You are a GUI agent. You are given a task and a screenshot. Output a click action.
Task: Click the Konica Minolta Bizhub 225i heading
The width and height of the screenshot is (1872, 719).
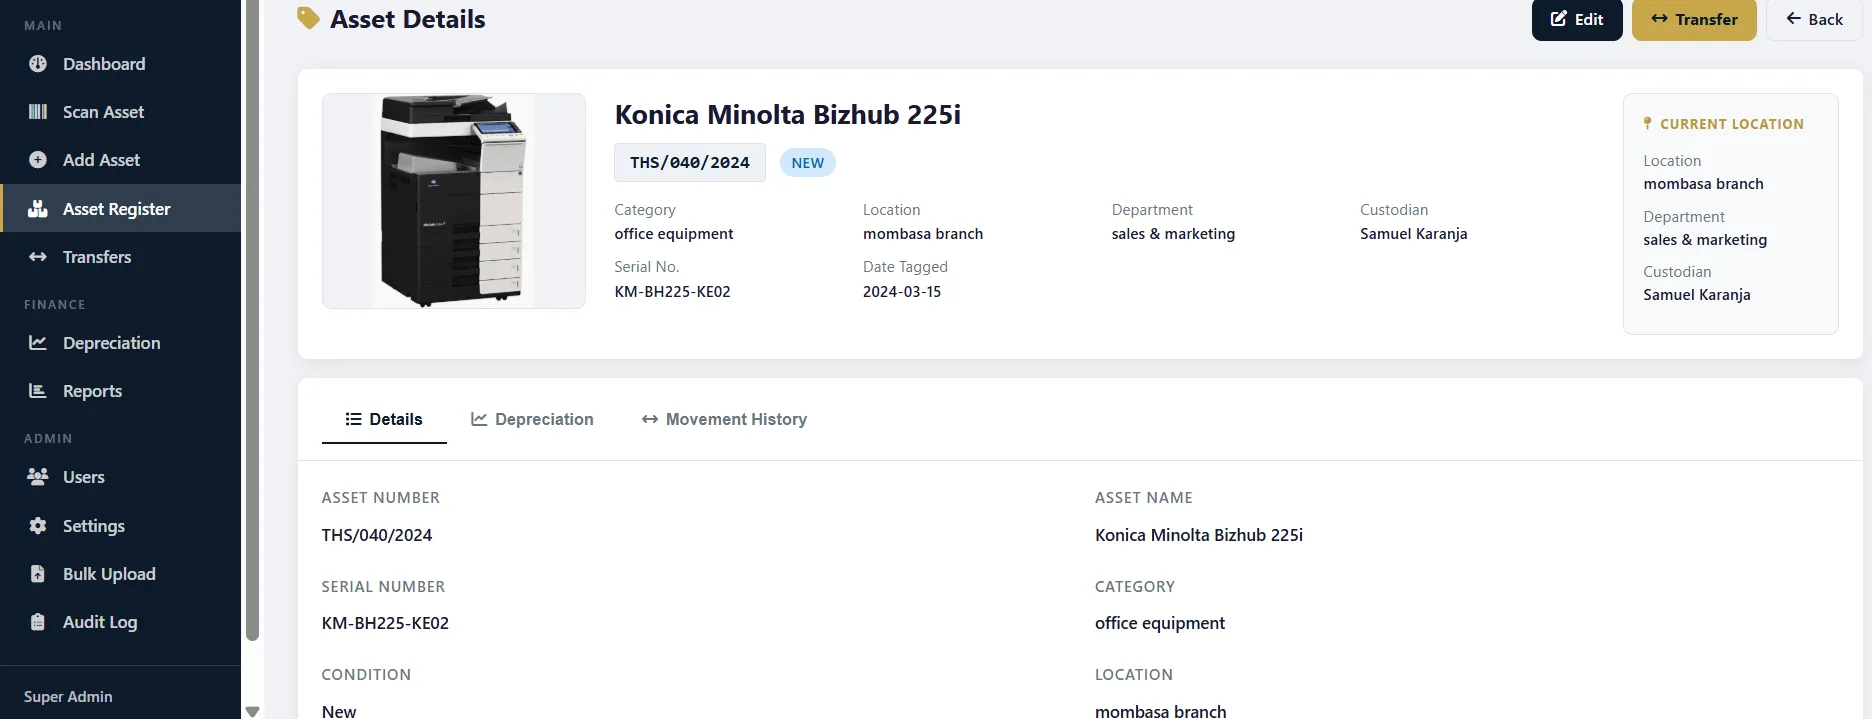click(x=788, y=115)
